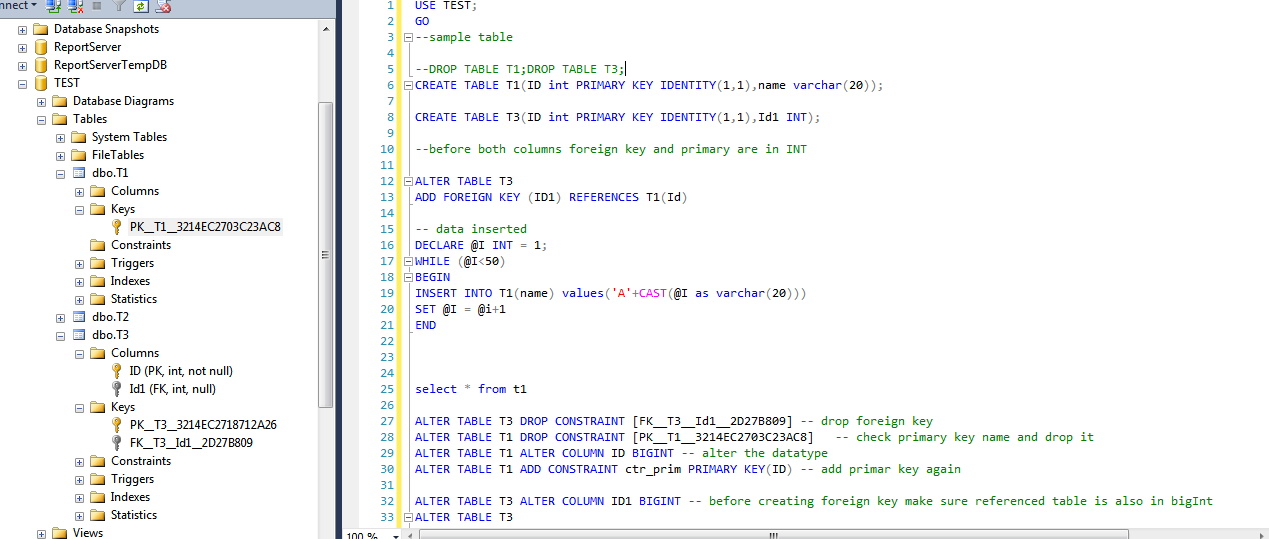Click the comment '-- data inserted' on line 15
Image resolution: width=1269 pixels, height=539 pixels.
[x=471, y=229]
